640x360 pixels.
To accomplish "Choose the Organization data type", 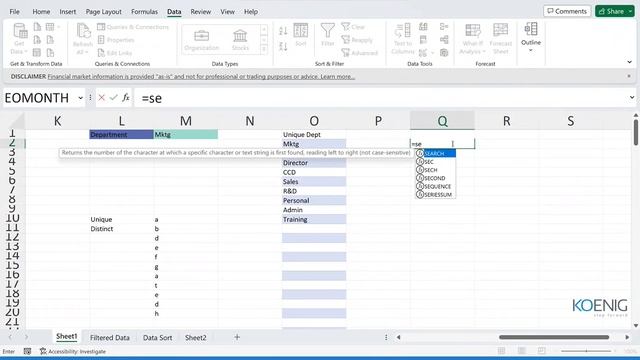I will 202,40.
